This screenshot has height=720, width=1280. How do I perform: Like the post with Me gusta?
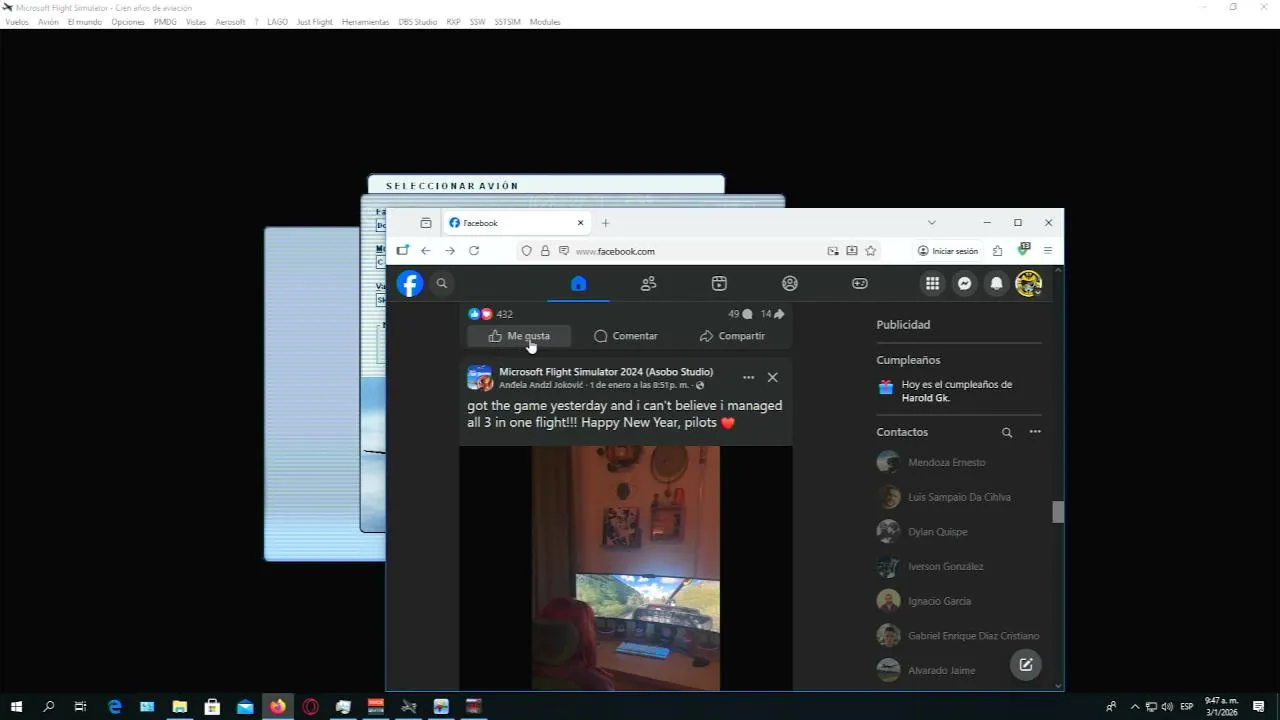point(519,336)
